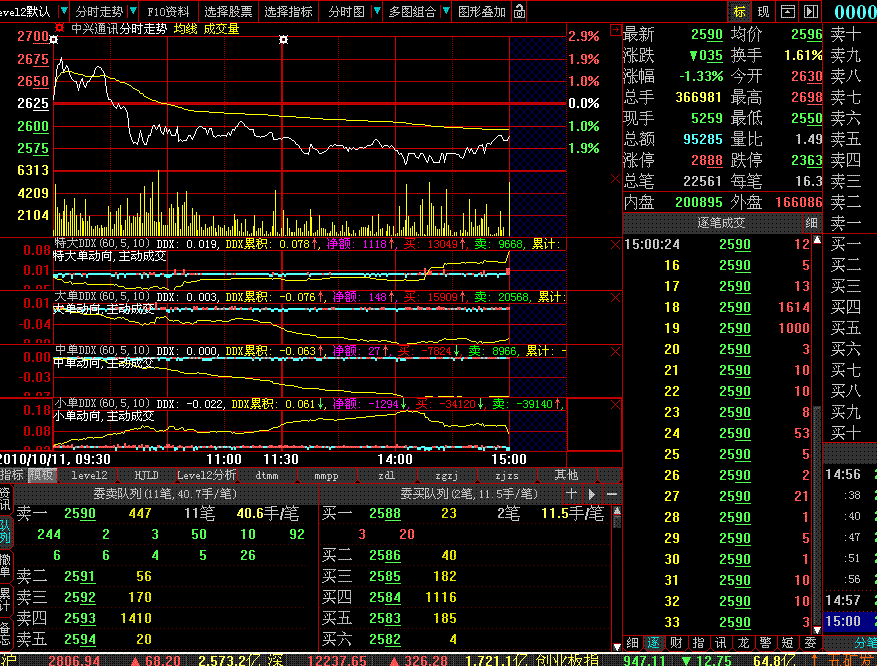Select the bottom 短 tab
The width and height of the screenshot is (877, 666).
pyautogui.click(x=788, y=643)
